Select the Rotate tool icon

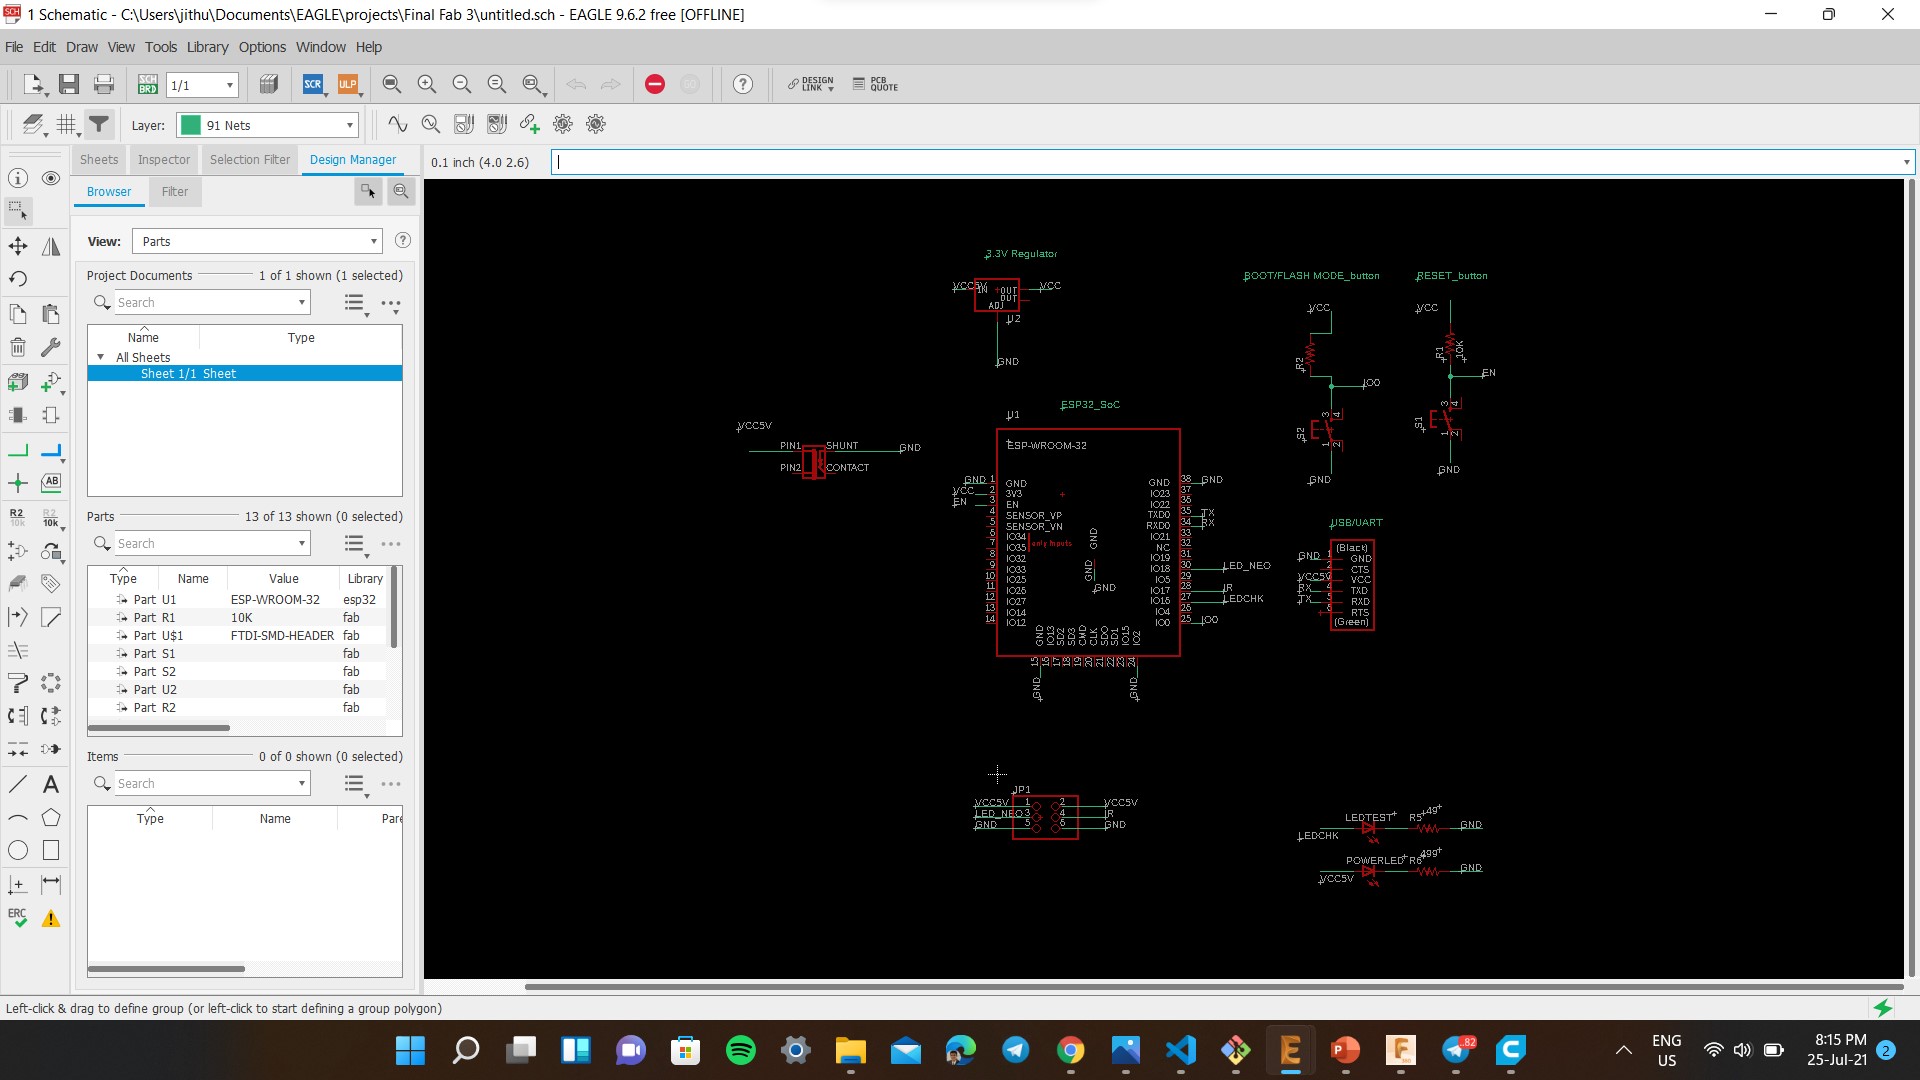(18, 279)
